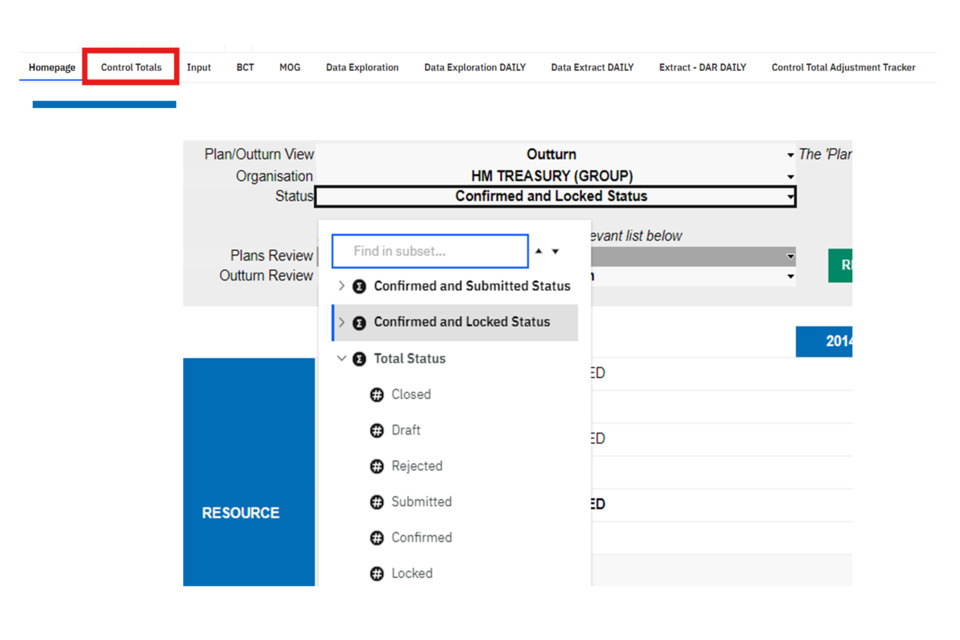
Task: Expand the Confirmed and Locked Status node
Action: pyautogui.click(x=342, y=322)
